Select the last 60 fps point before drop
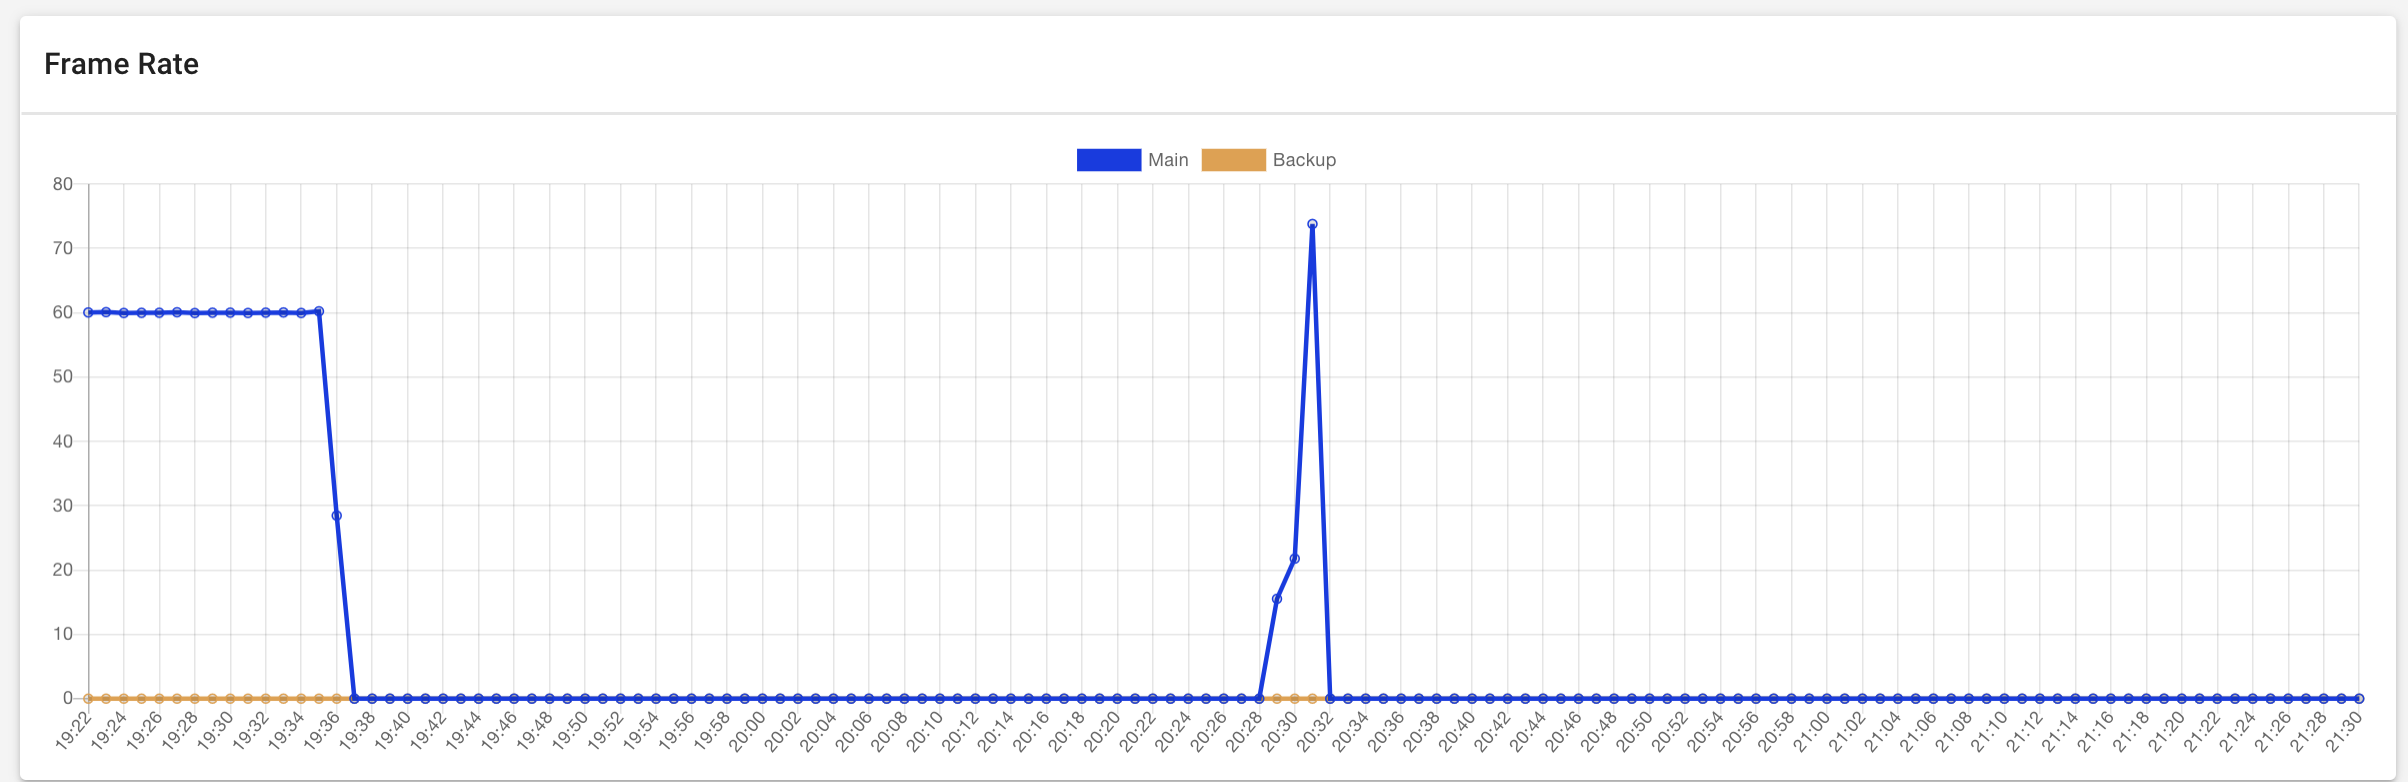2408x782 pixels. click(x=319, y=312)
